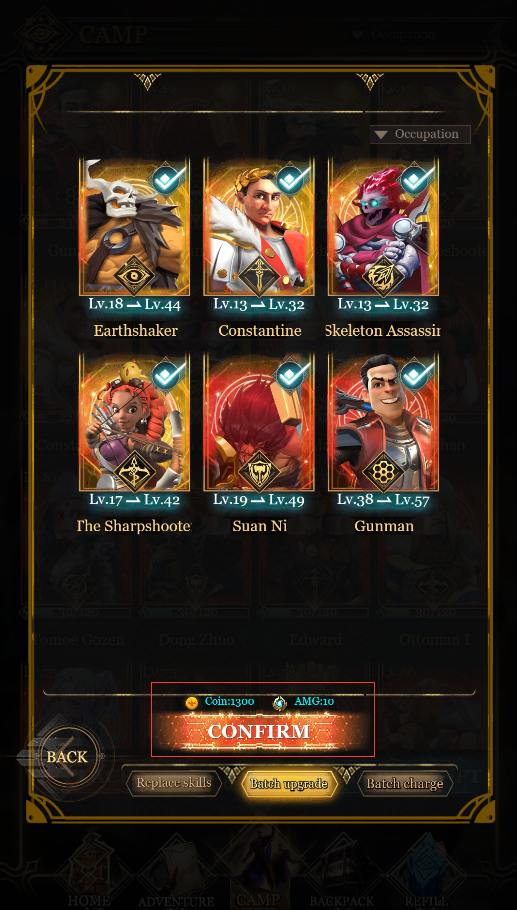This screenshot has width=517, height=910.
Task: Select the Suan Ni hero card
Action: [259, 423]
